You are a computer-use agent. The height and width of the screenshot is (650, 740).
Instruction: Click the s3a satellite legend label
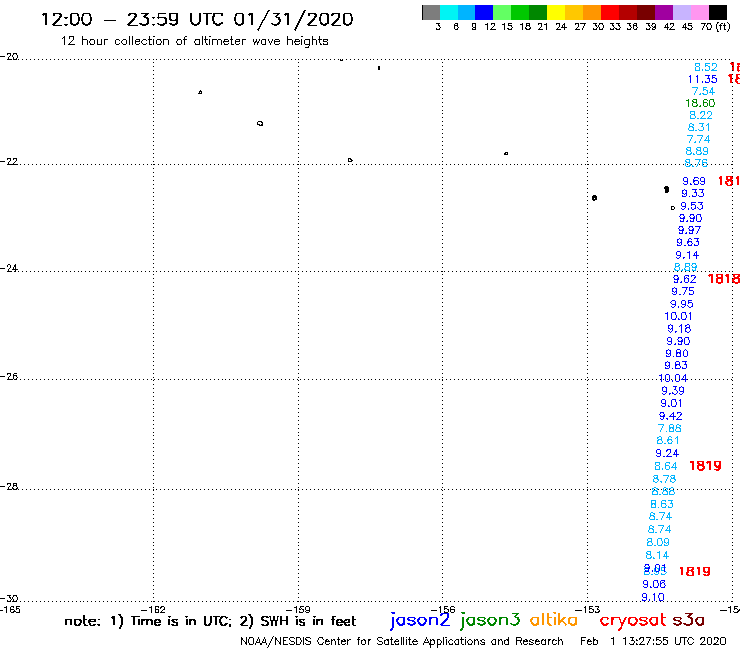tap(688, 620)
